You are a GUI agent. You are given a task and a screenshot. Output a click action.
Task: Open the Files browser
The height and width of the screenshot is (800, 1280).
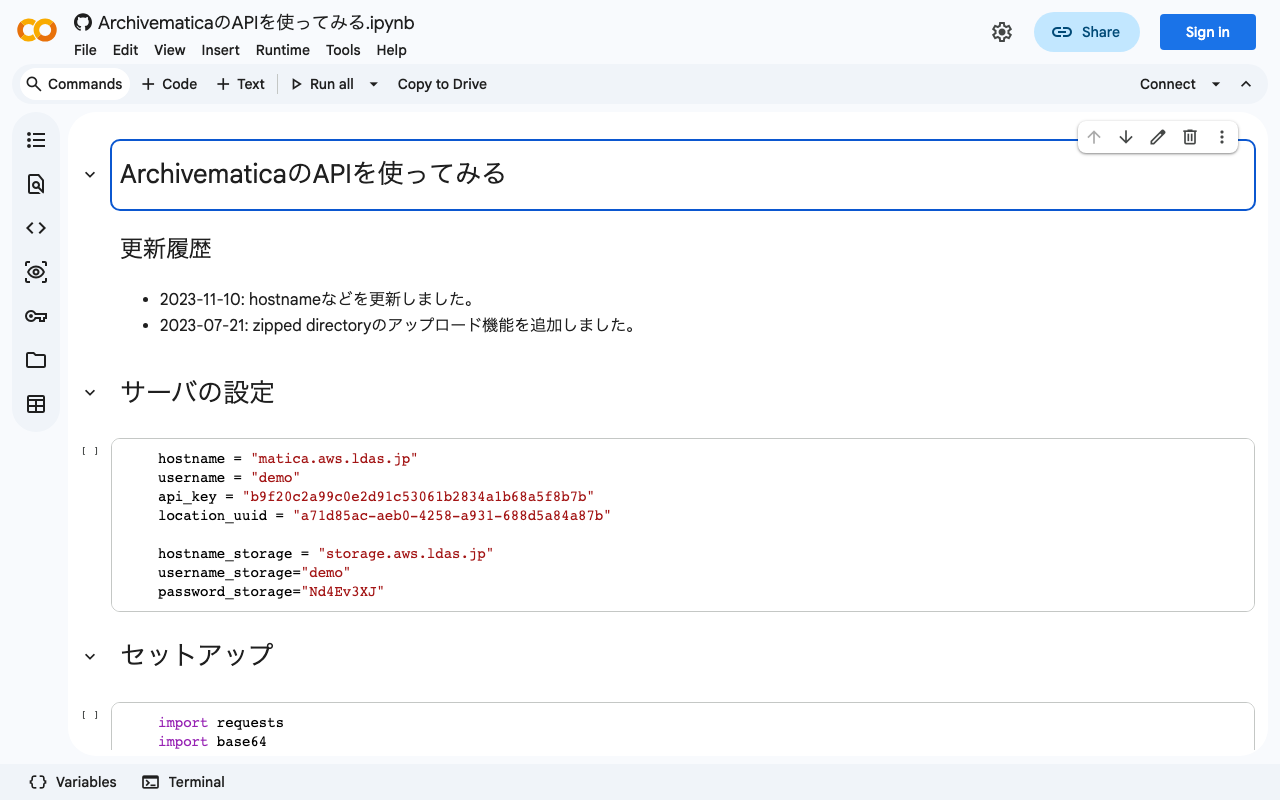tap(36, 360)
